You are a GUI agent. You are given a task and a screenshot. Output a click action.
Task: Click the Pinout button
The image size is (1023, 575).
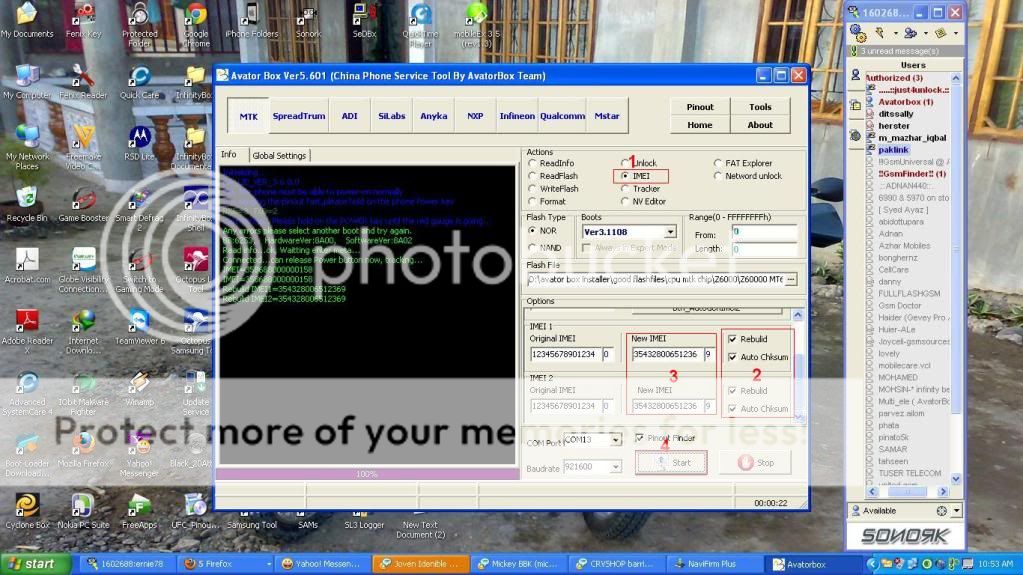pyautogui.click(x=700, y=107)
